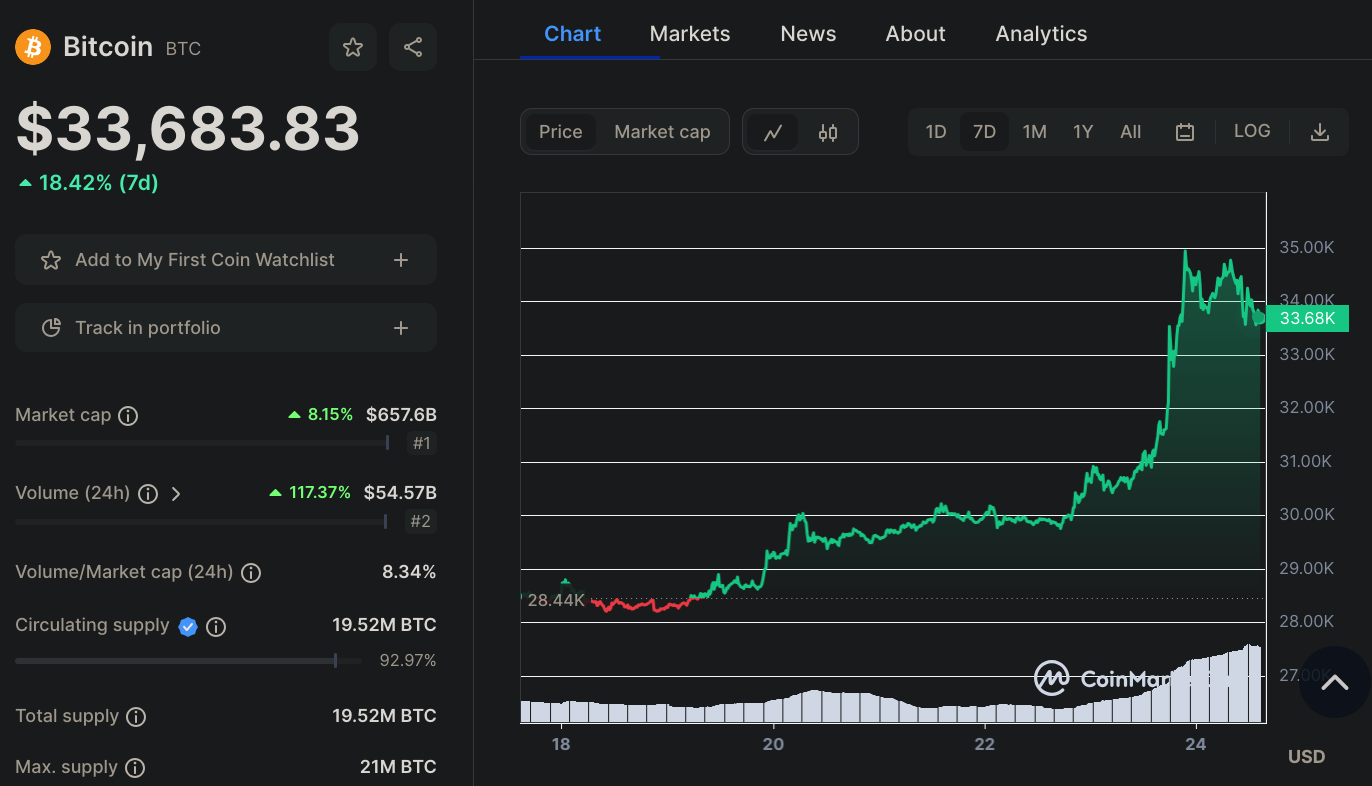Open the Analytics tab
This screenshot has height=786, width=1372.
pyautogui.click(x=1041, y=34)
